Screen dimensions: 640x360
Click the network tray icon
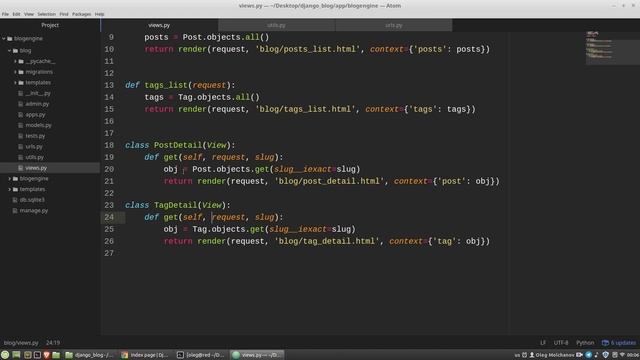[x=622, y=355]
